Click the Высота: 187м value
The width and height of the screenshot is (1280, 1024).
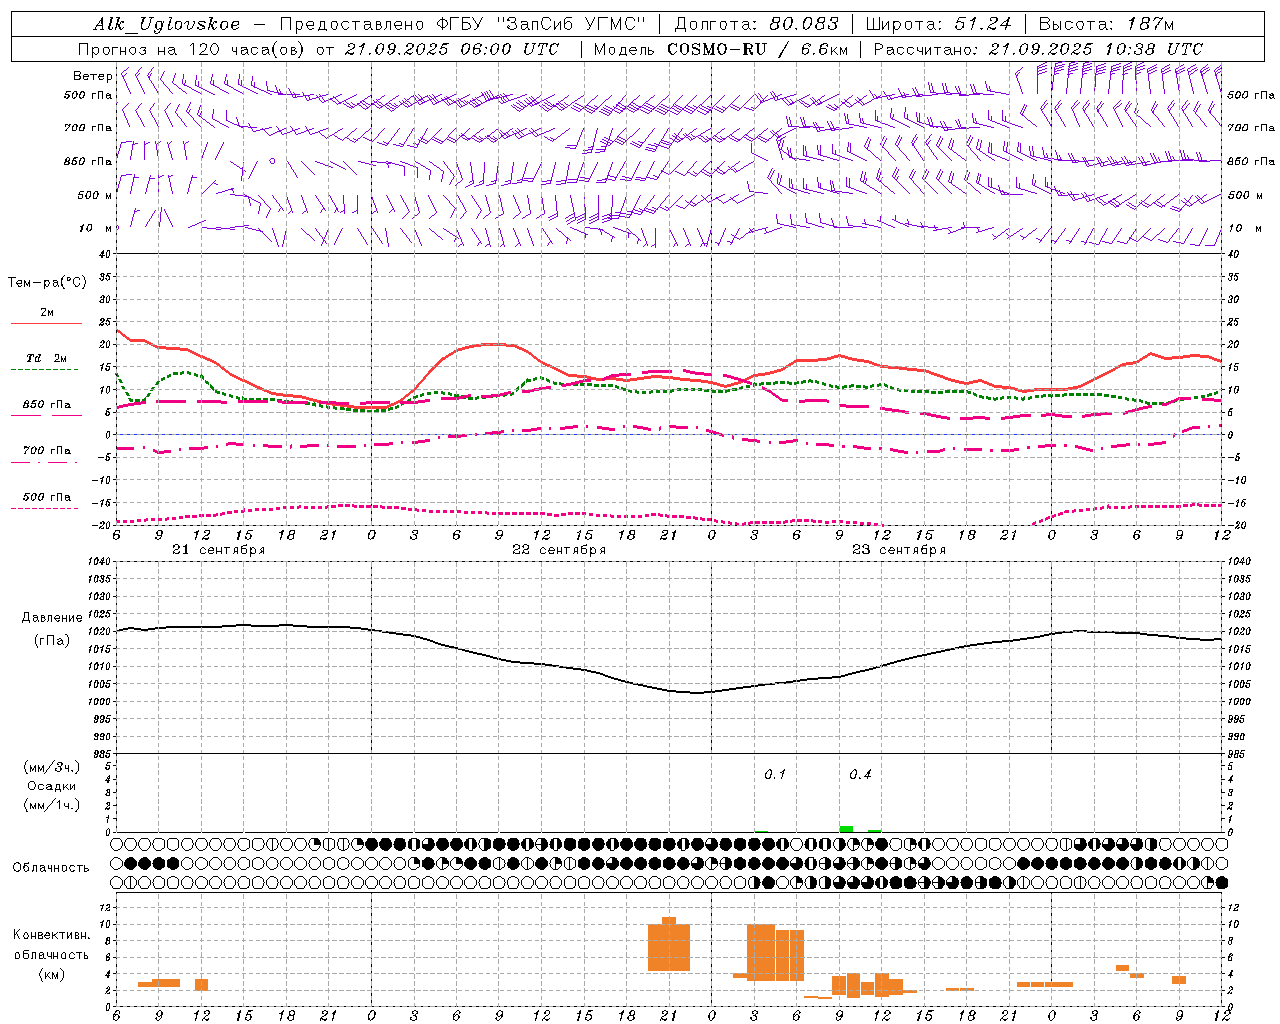coord(1106,25)
